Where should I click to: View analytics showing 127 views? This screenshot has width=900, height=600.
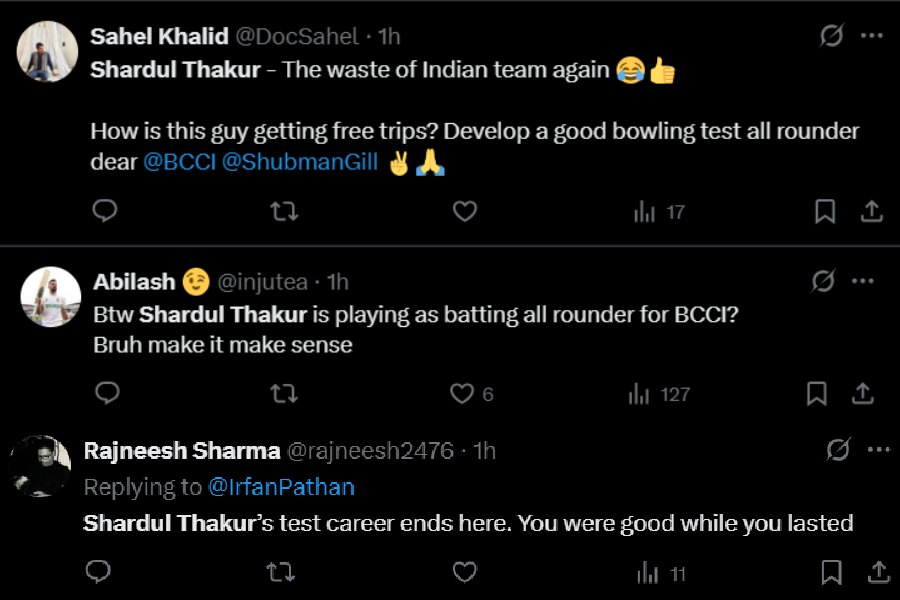pyautogui.click(x=659, y=394)
